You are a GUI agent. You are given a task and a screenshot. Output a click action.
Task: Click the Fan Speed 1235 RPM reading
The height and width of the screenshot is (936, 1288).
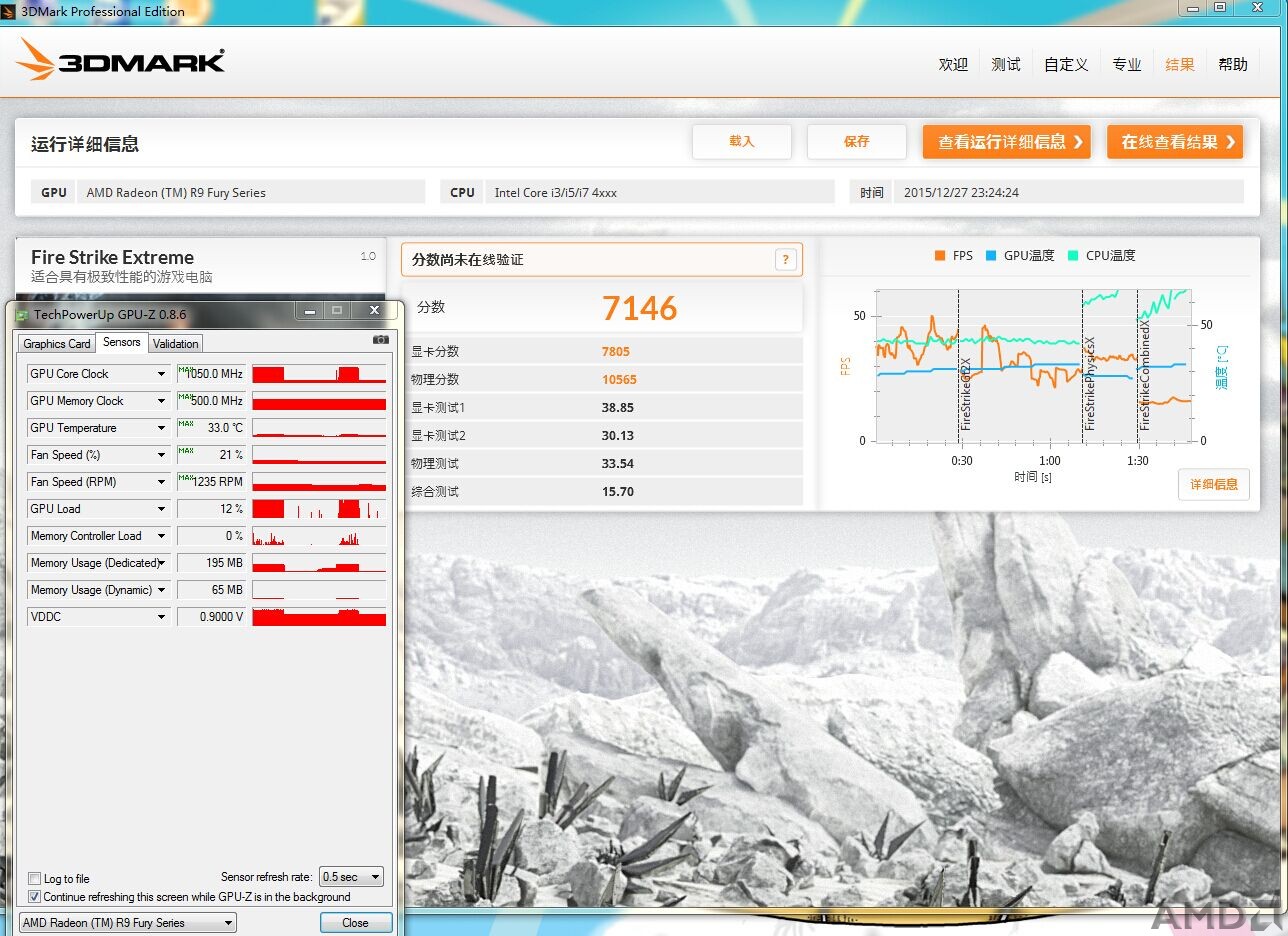pyautogui.click(x=212, y=482)
